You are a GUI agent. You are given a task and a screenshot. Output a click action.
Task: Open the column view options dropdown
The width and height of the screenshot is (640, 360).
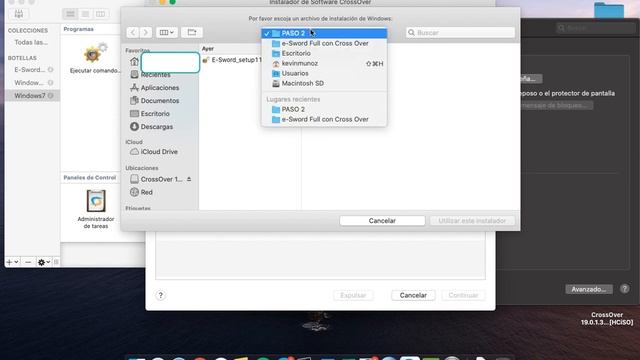click(167, 32)
